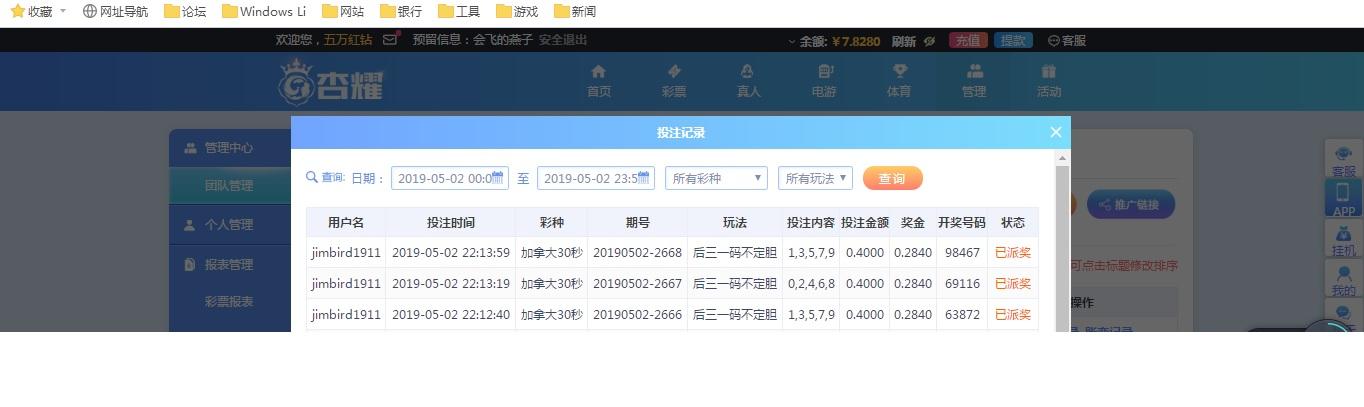Open the 工具 bookmark folder

[459, 11]
